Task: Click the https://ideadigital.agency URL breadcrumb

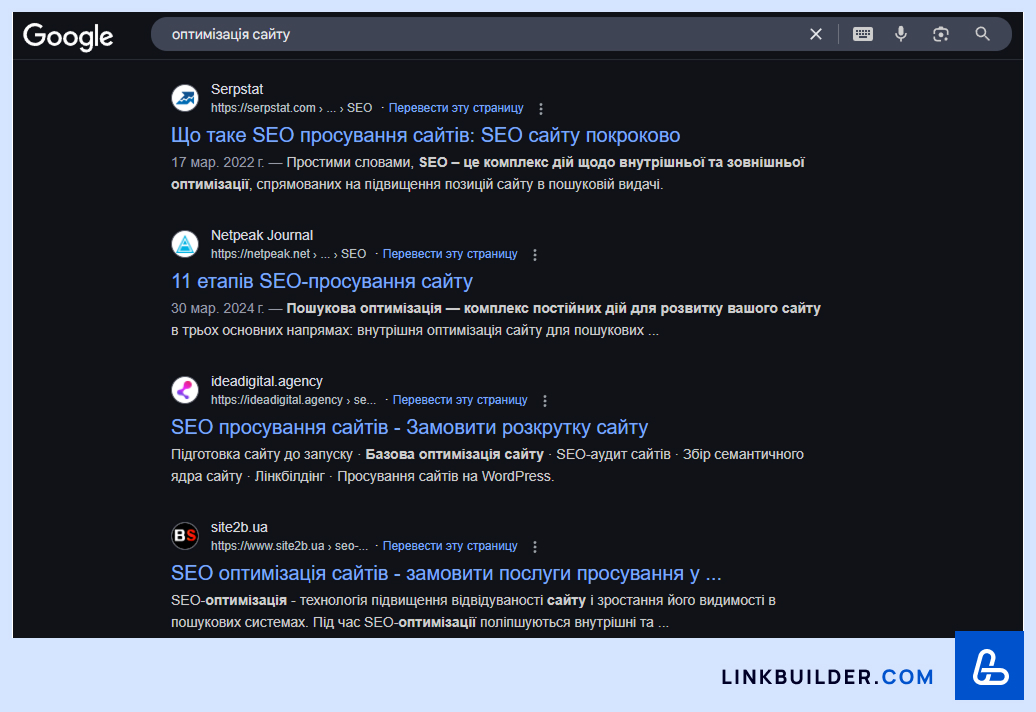Action: point(293,400)
